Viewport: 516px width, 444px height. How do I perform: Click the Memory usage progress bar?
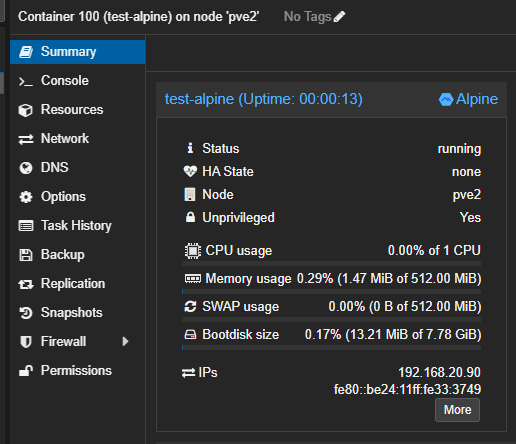point(331,291)
